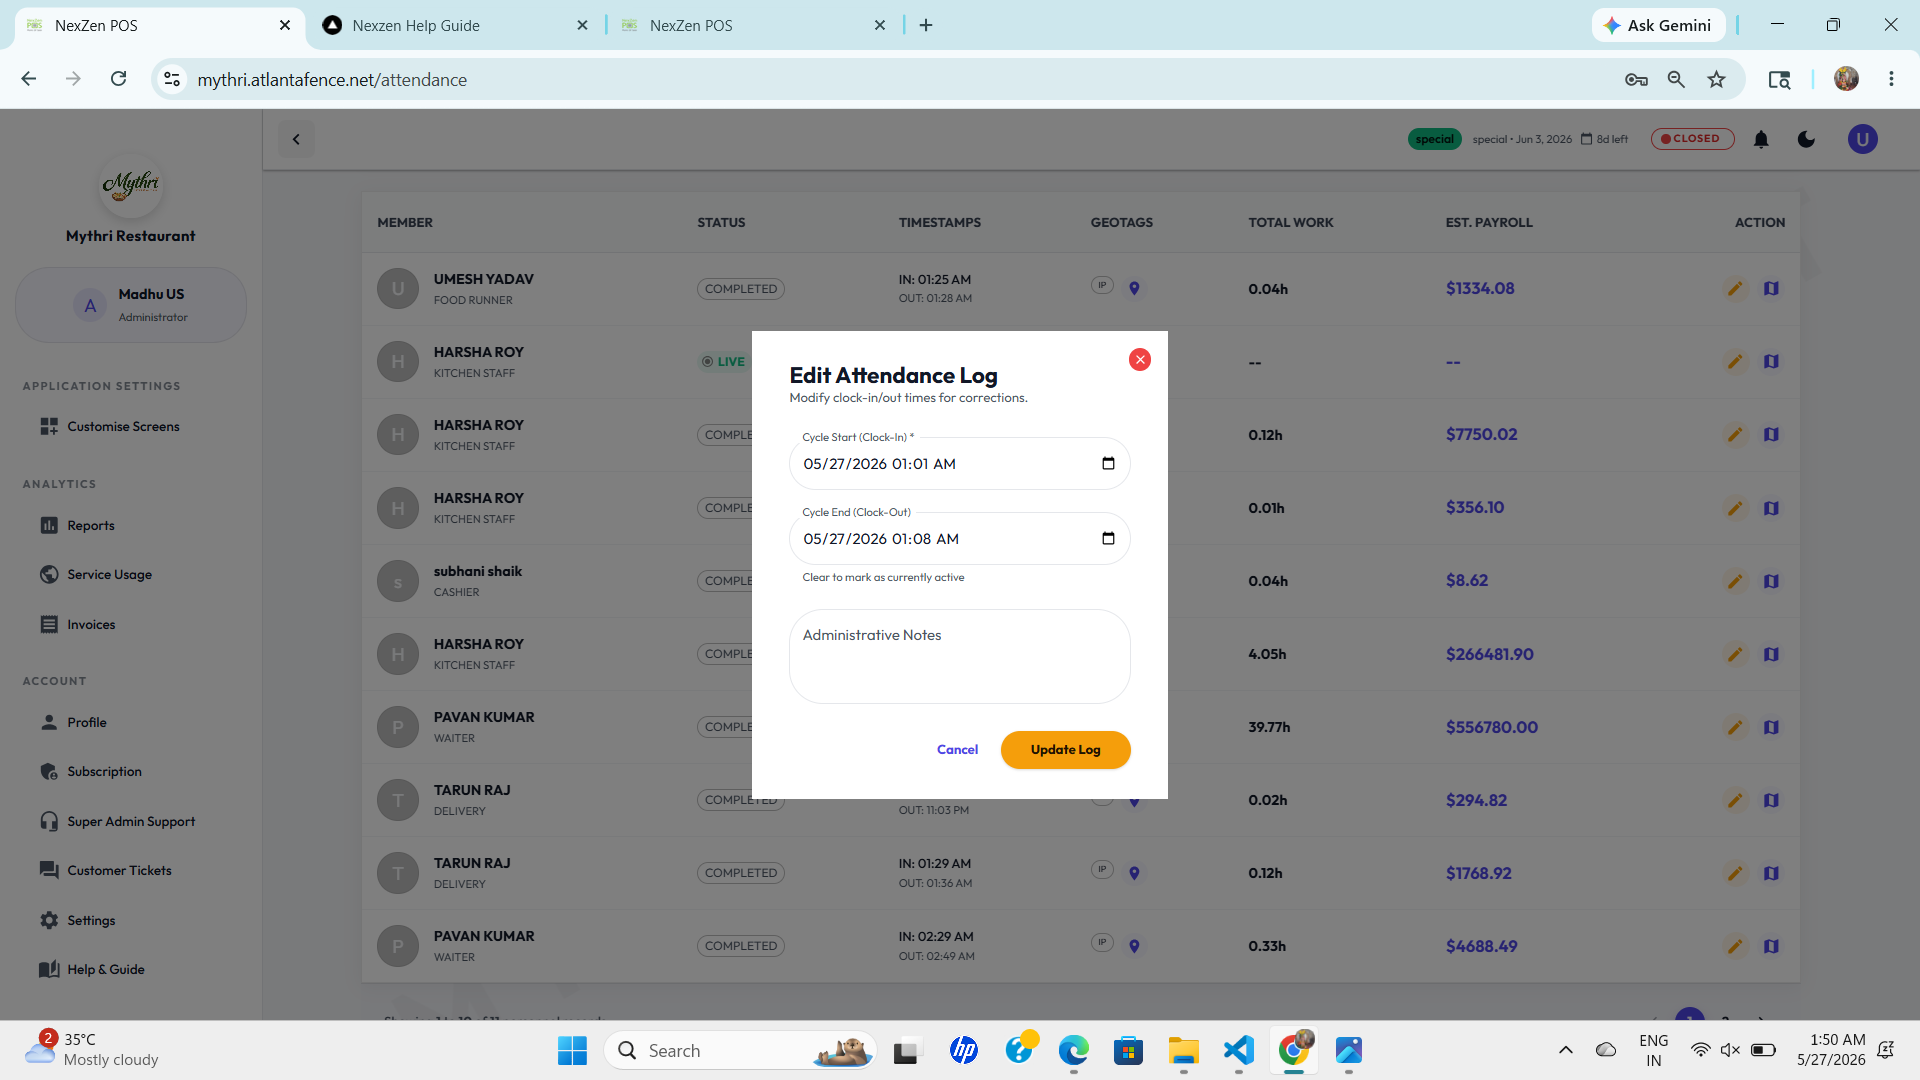Edit UMESH YADAV attendance with pencil icon
The image size is (1920, 1080).
[x=1735, y=289]
